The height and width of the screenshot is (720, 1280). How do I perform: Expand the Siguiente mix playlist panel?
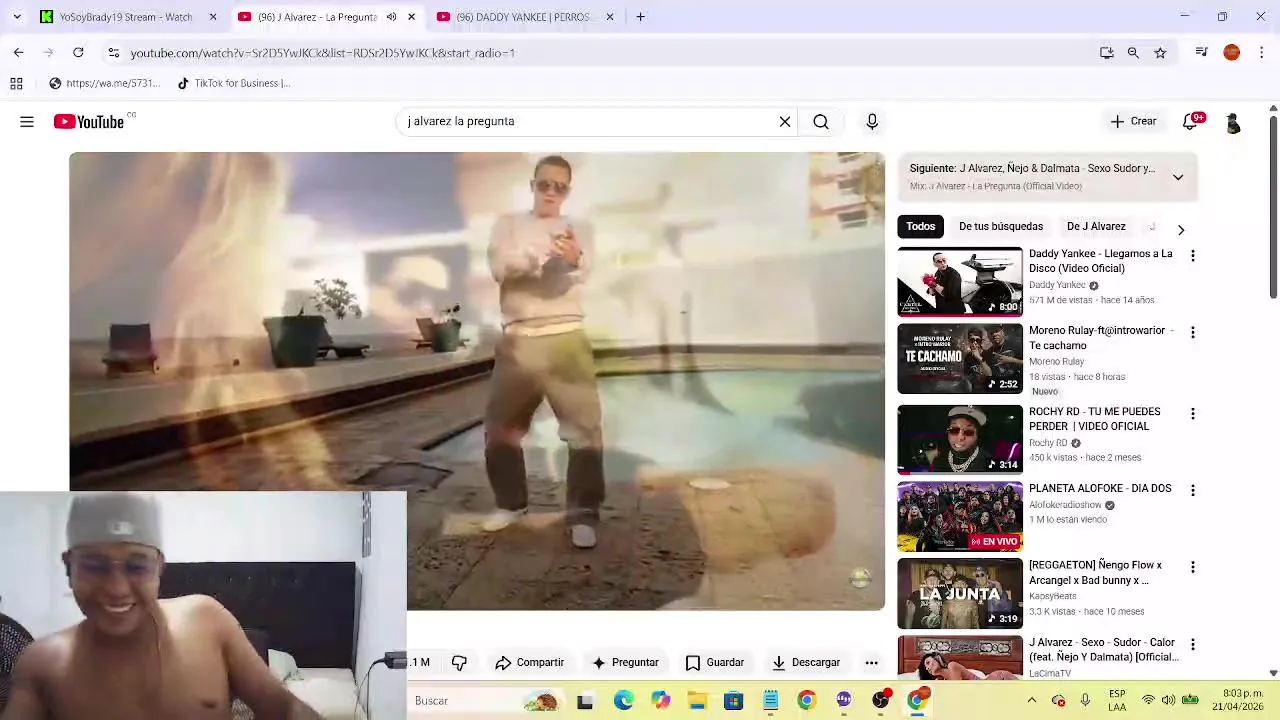[x=1178, y=177]
